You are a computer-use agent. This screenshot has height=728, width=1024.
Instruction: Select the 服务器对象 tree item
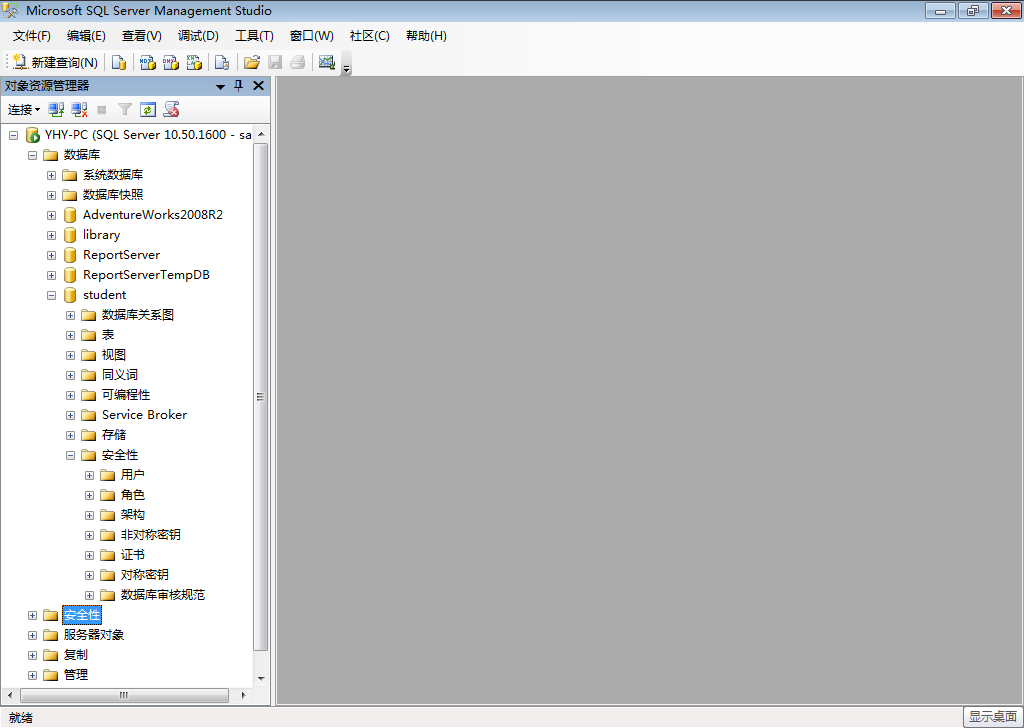[93, 635]
